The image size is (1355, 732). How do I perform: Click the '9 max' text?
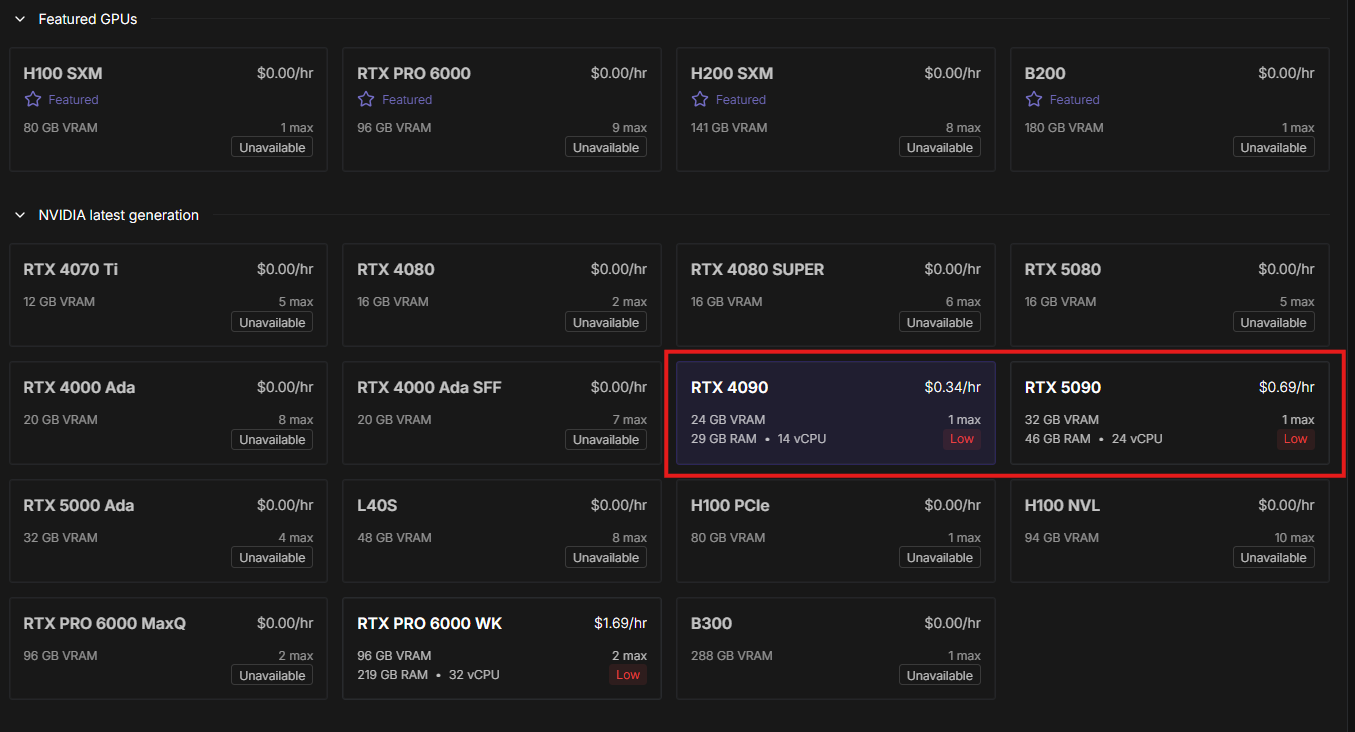tap(629, 127)
